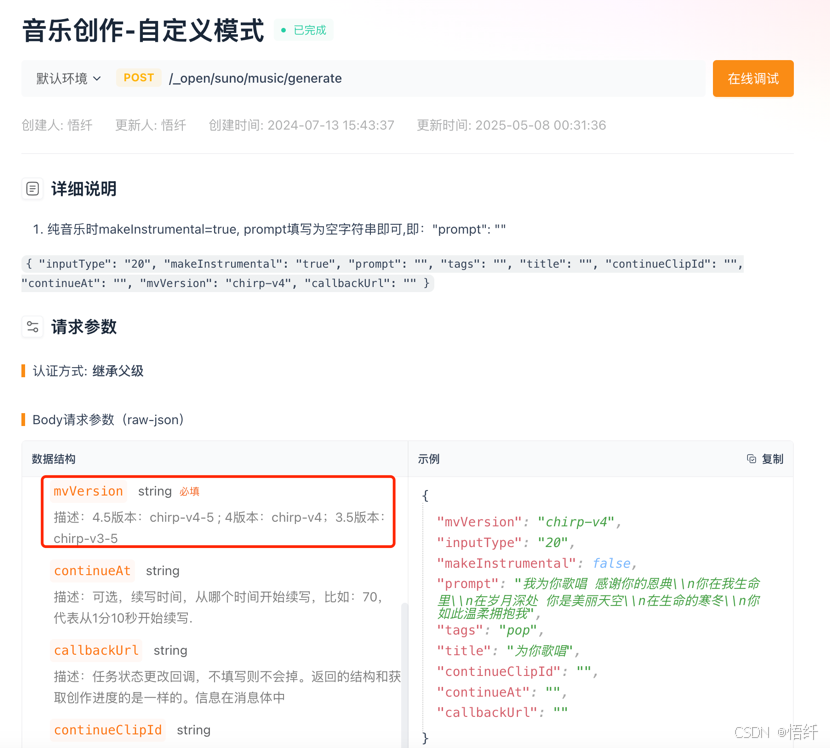Viewport: 830px width, 748px height.
Task: Click the 更新人: 悟纤 text
Action: click(151, 125)
